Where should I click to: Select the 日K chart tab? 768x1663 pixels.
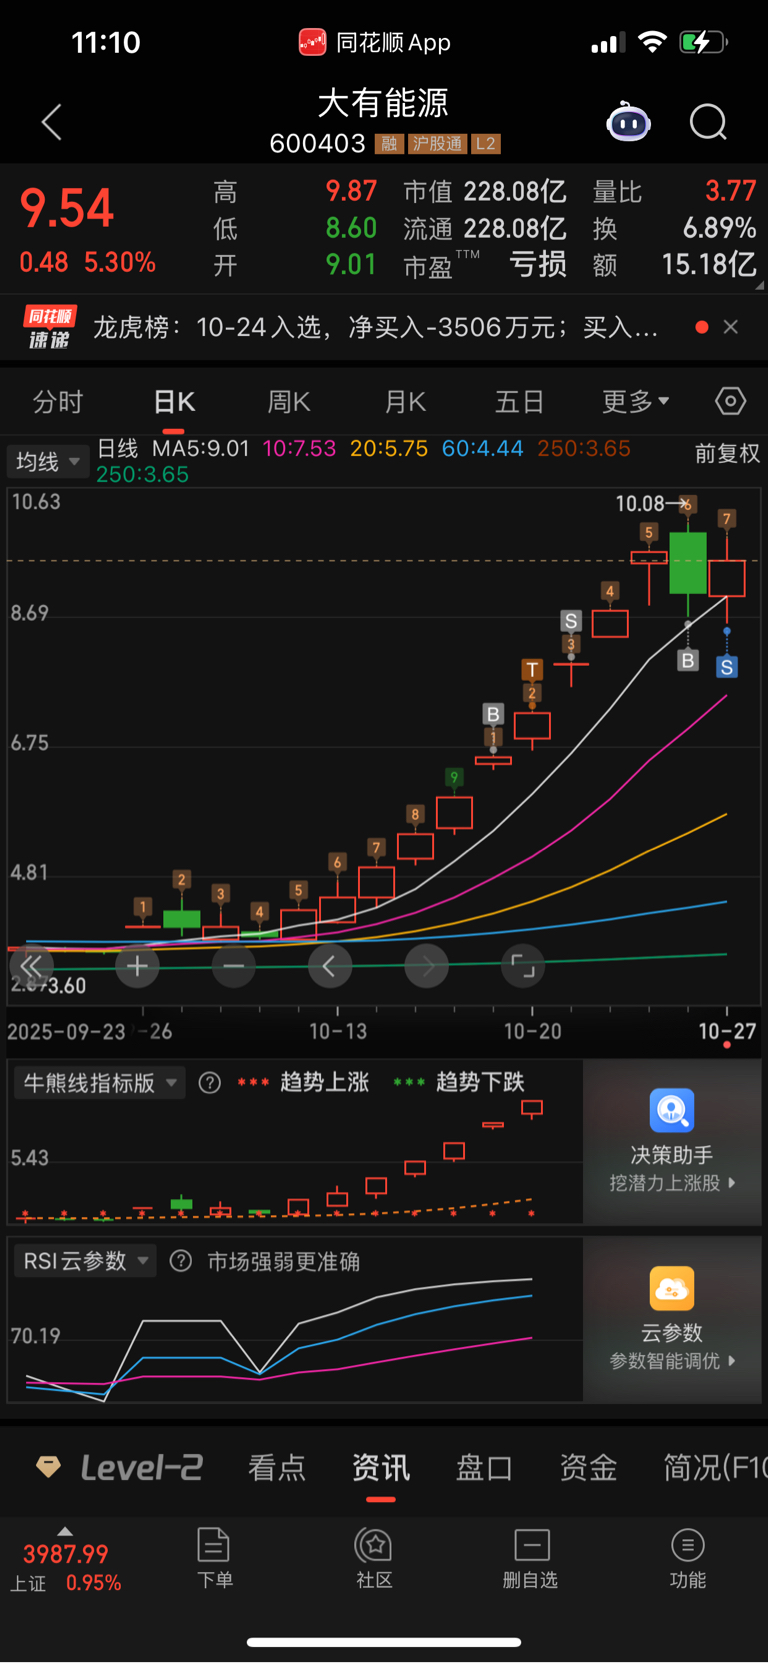pos(174,402)
